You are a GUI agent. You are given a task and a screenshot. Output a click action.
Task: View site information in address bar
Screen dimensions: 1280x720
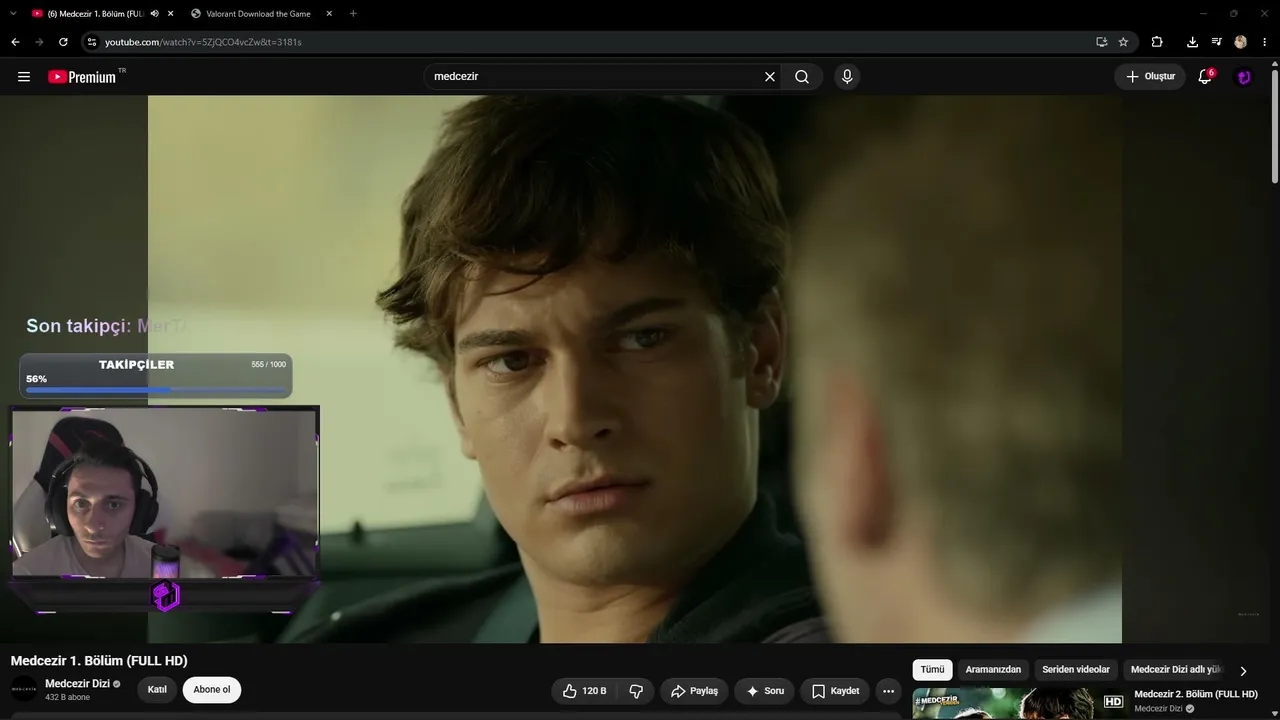(x=91, y=42)
